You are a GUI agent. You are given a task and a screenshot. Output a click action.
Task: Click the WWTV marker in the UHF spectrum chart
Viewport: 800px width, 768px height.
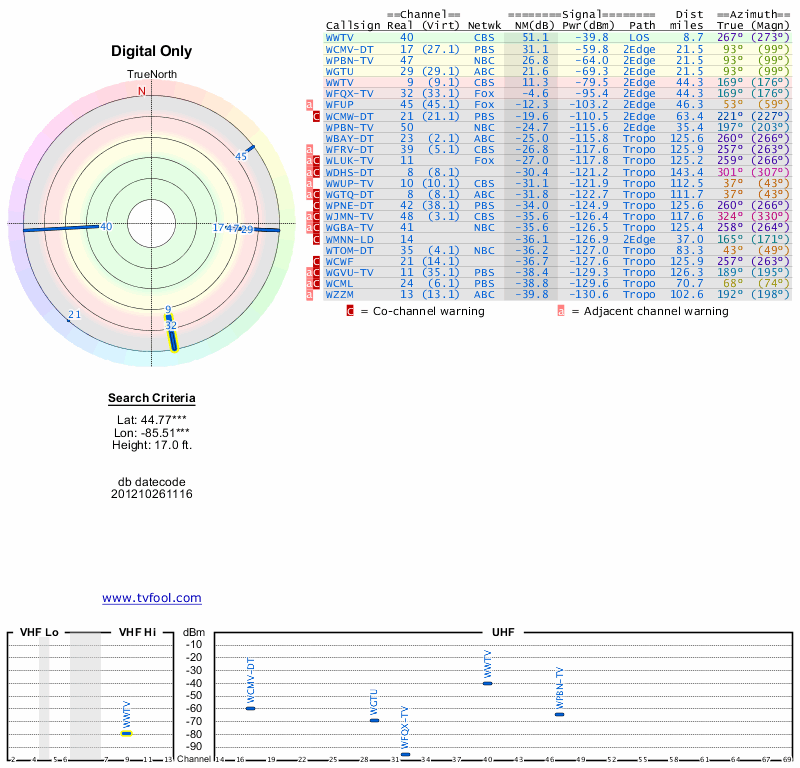488,683
